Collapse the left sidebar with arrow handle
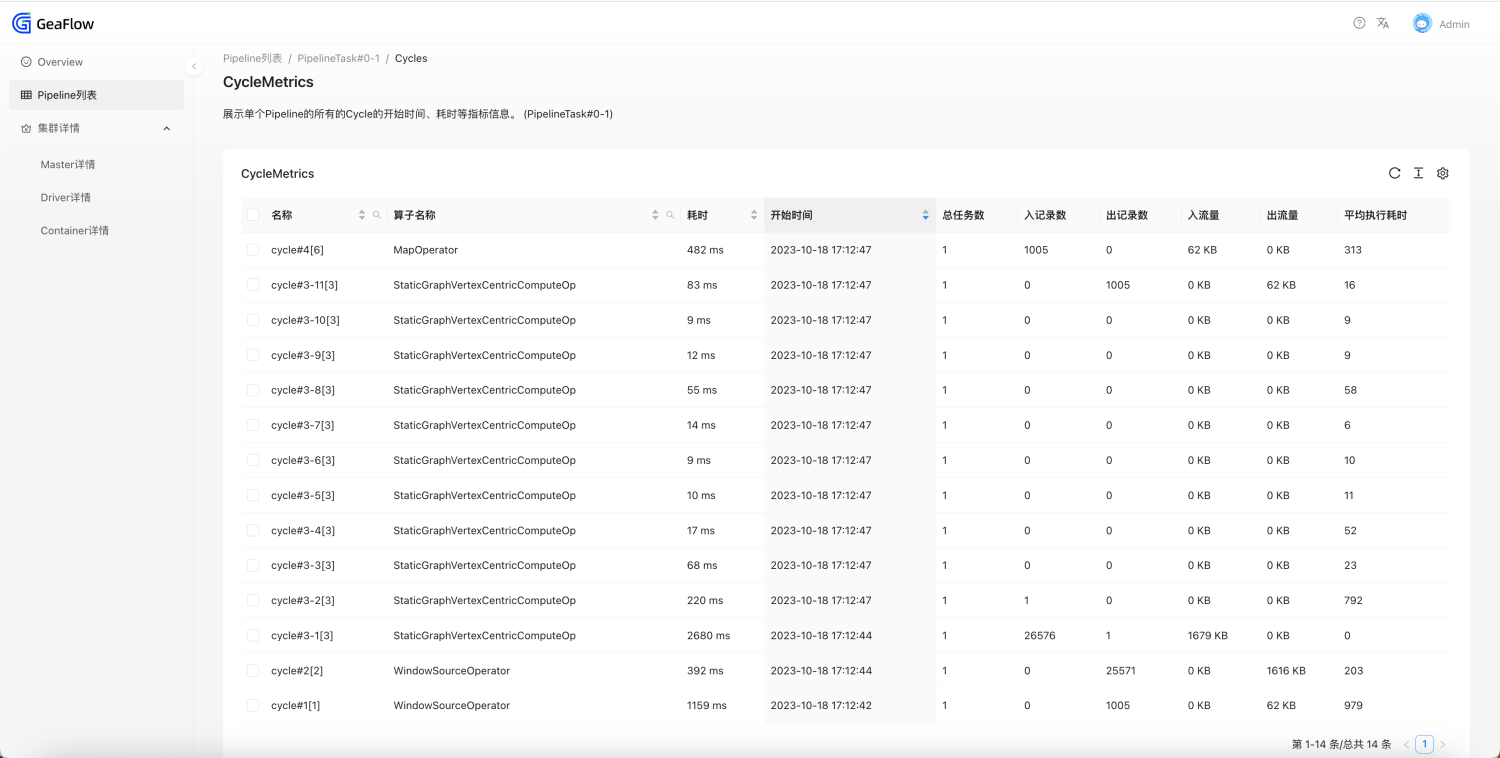Viewport: 1500px width, 758px height. pyautogui.click(x=194, y=67)
